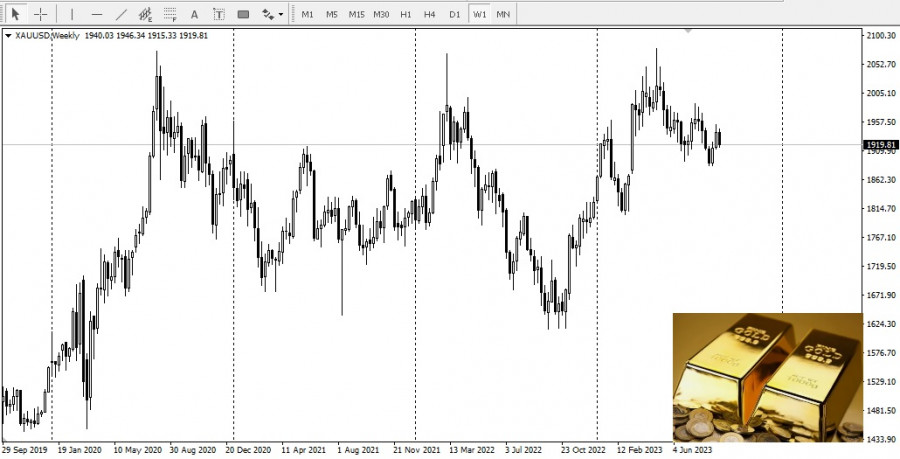Click the 1814.70 price scale label
The height and width of the screenshot is (459, 900).
883,209
